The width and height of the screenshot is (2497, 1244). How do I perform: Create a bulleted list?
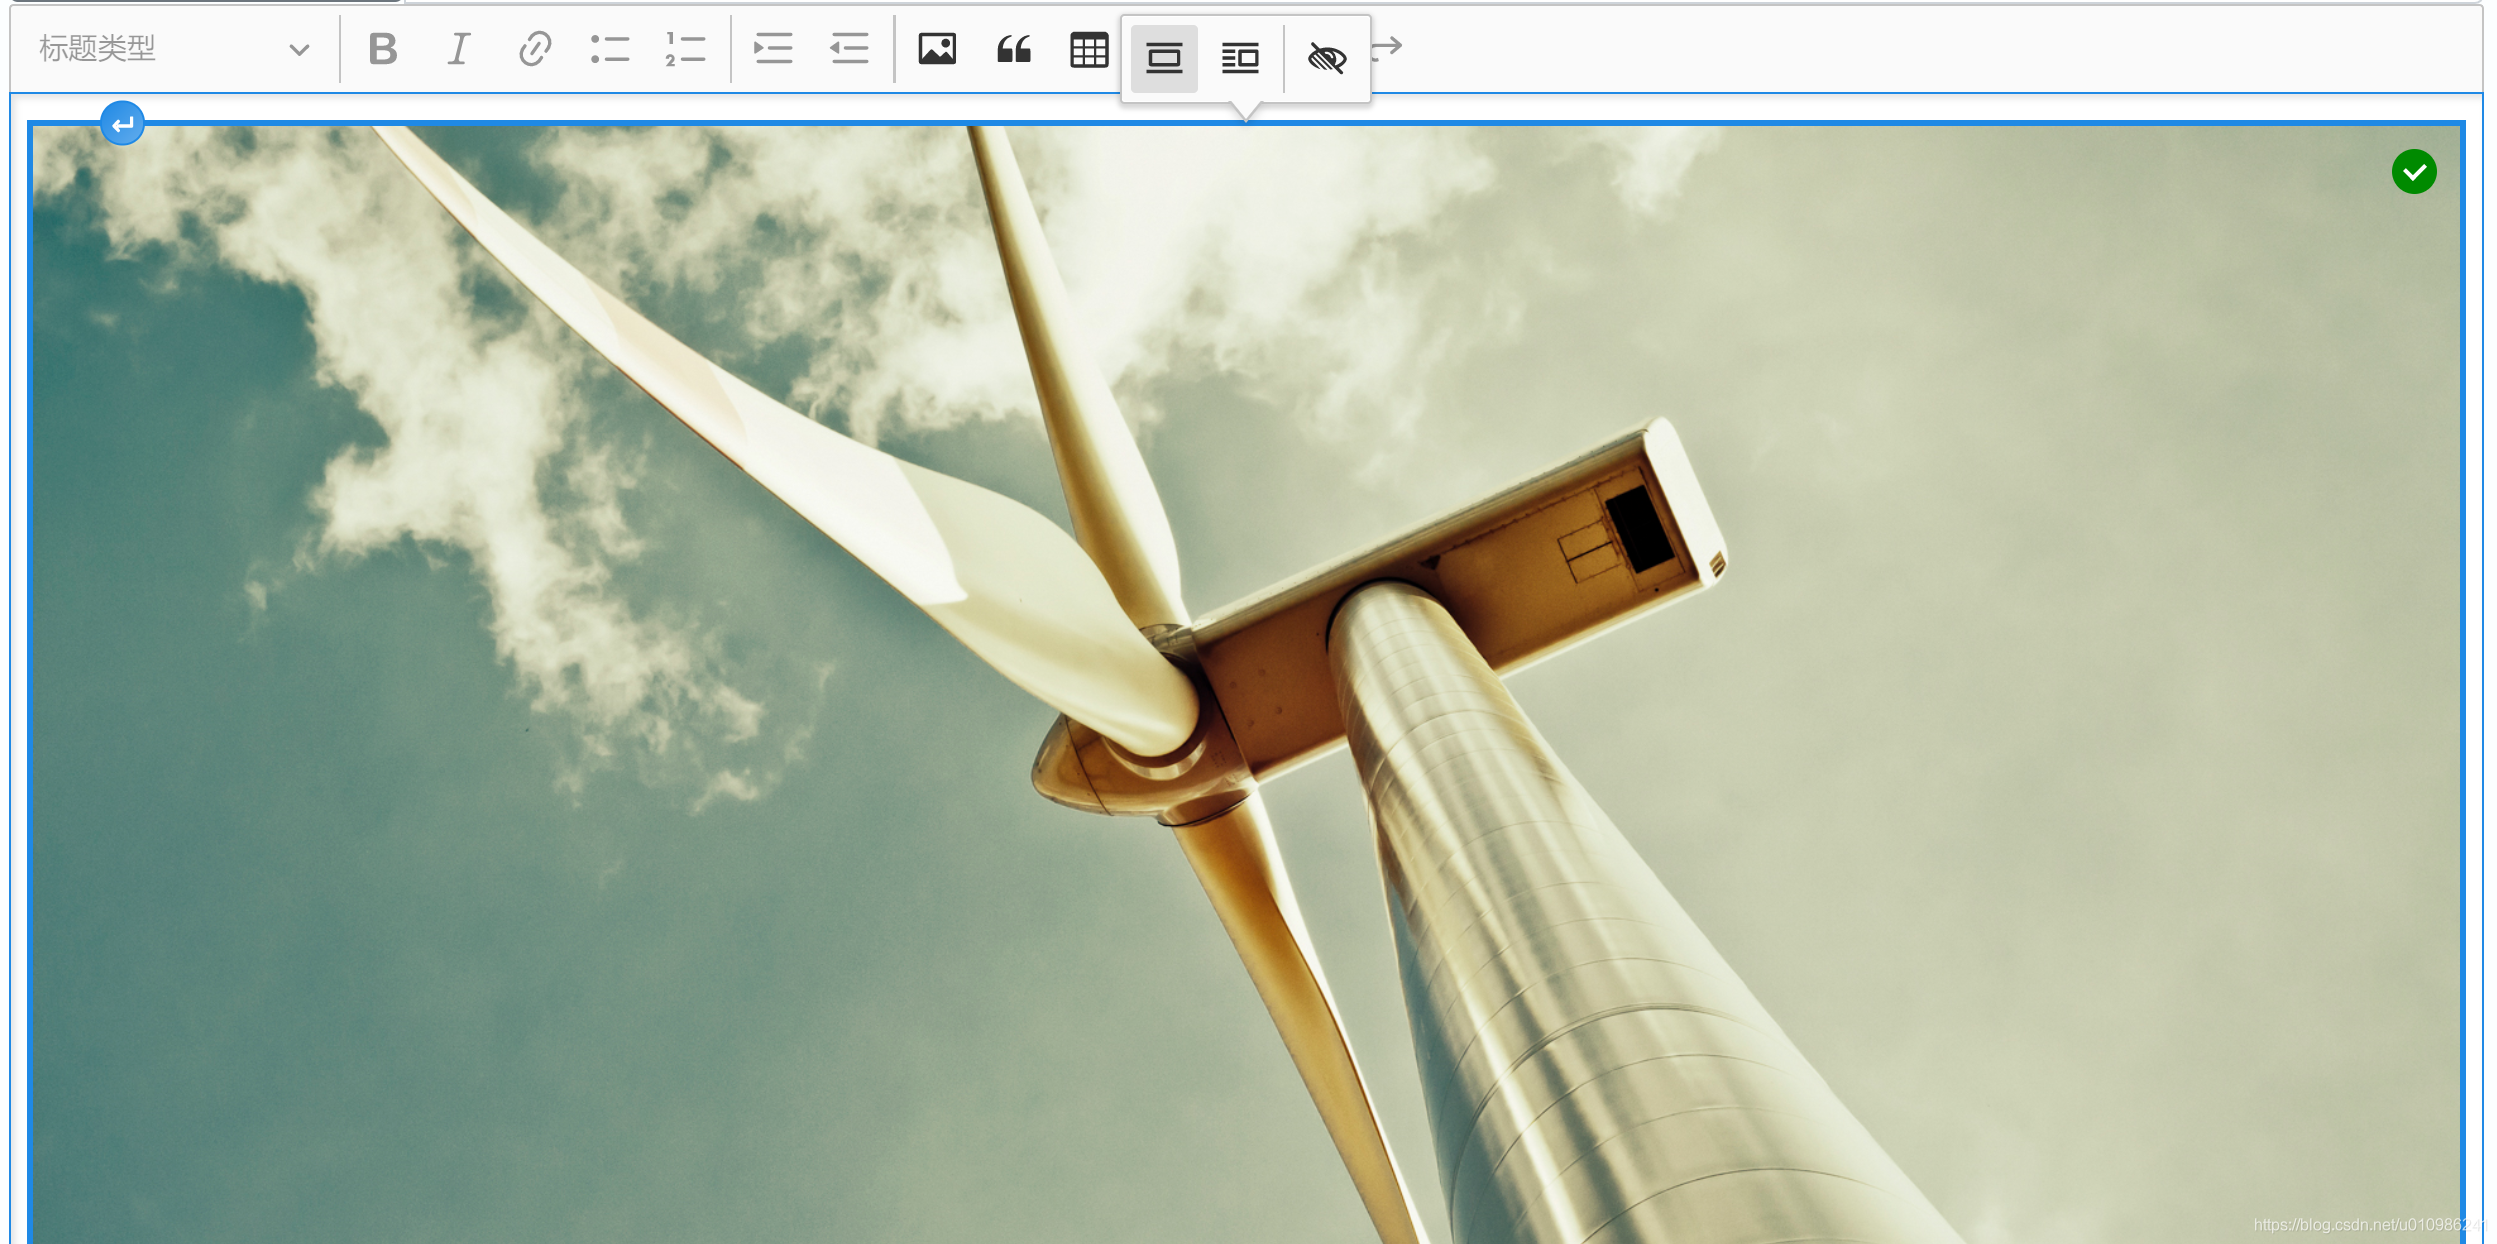click(610, 49)
